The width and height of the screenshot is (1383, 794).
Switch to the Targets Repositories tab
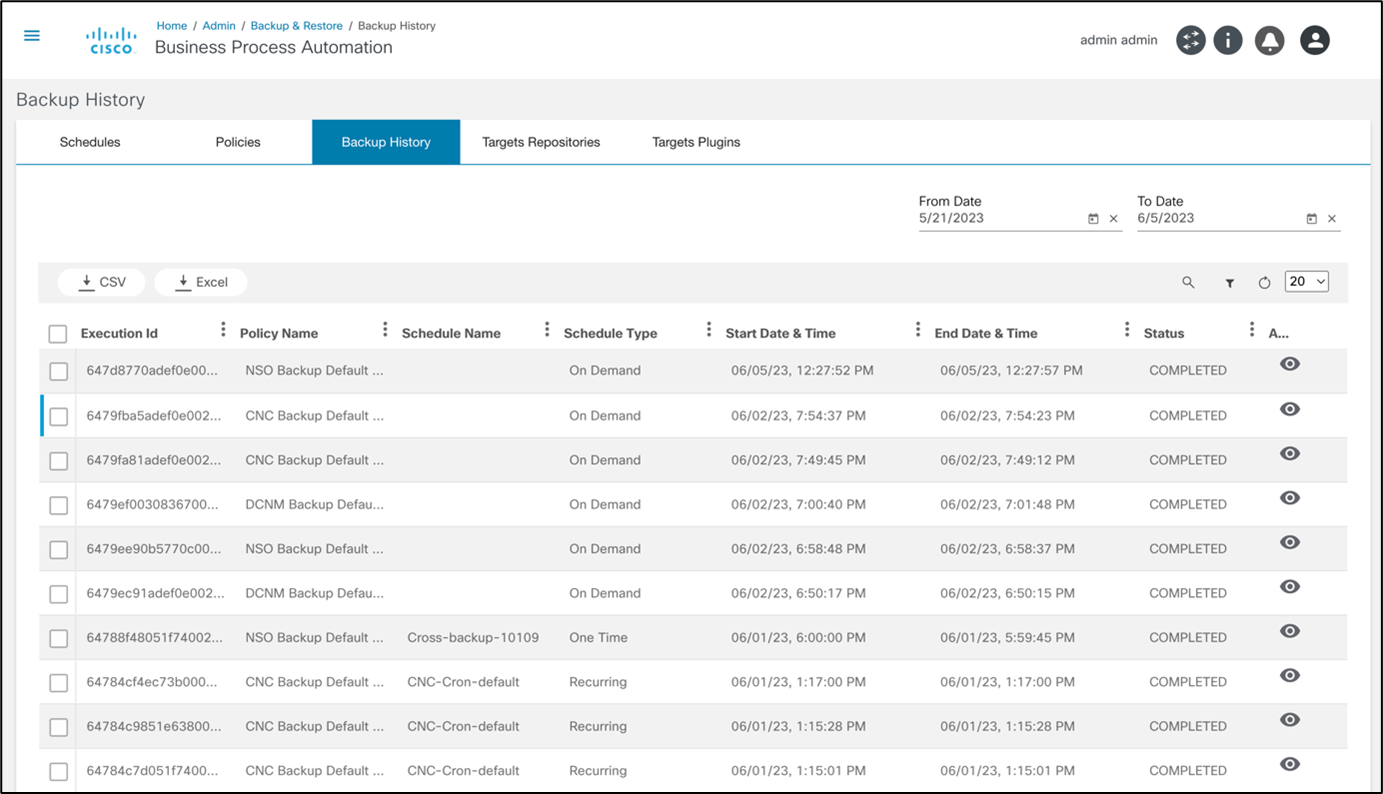coord(541,142)
